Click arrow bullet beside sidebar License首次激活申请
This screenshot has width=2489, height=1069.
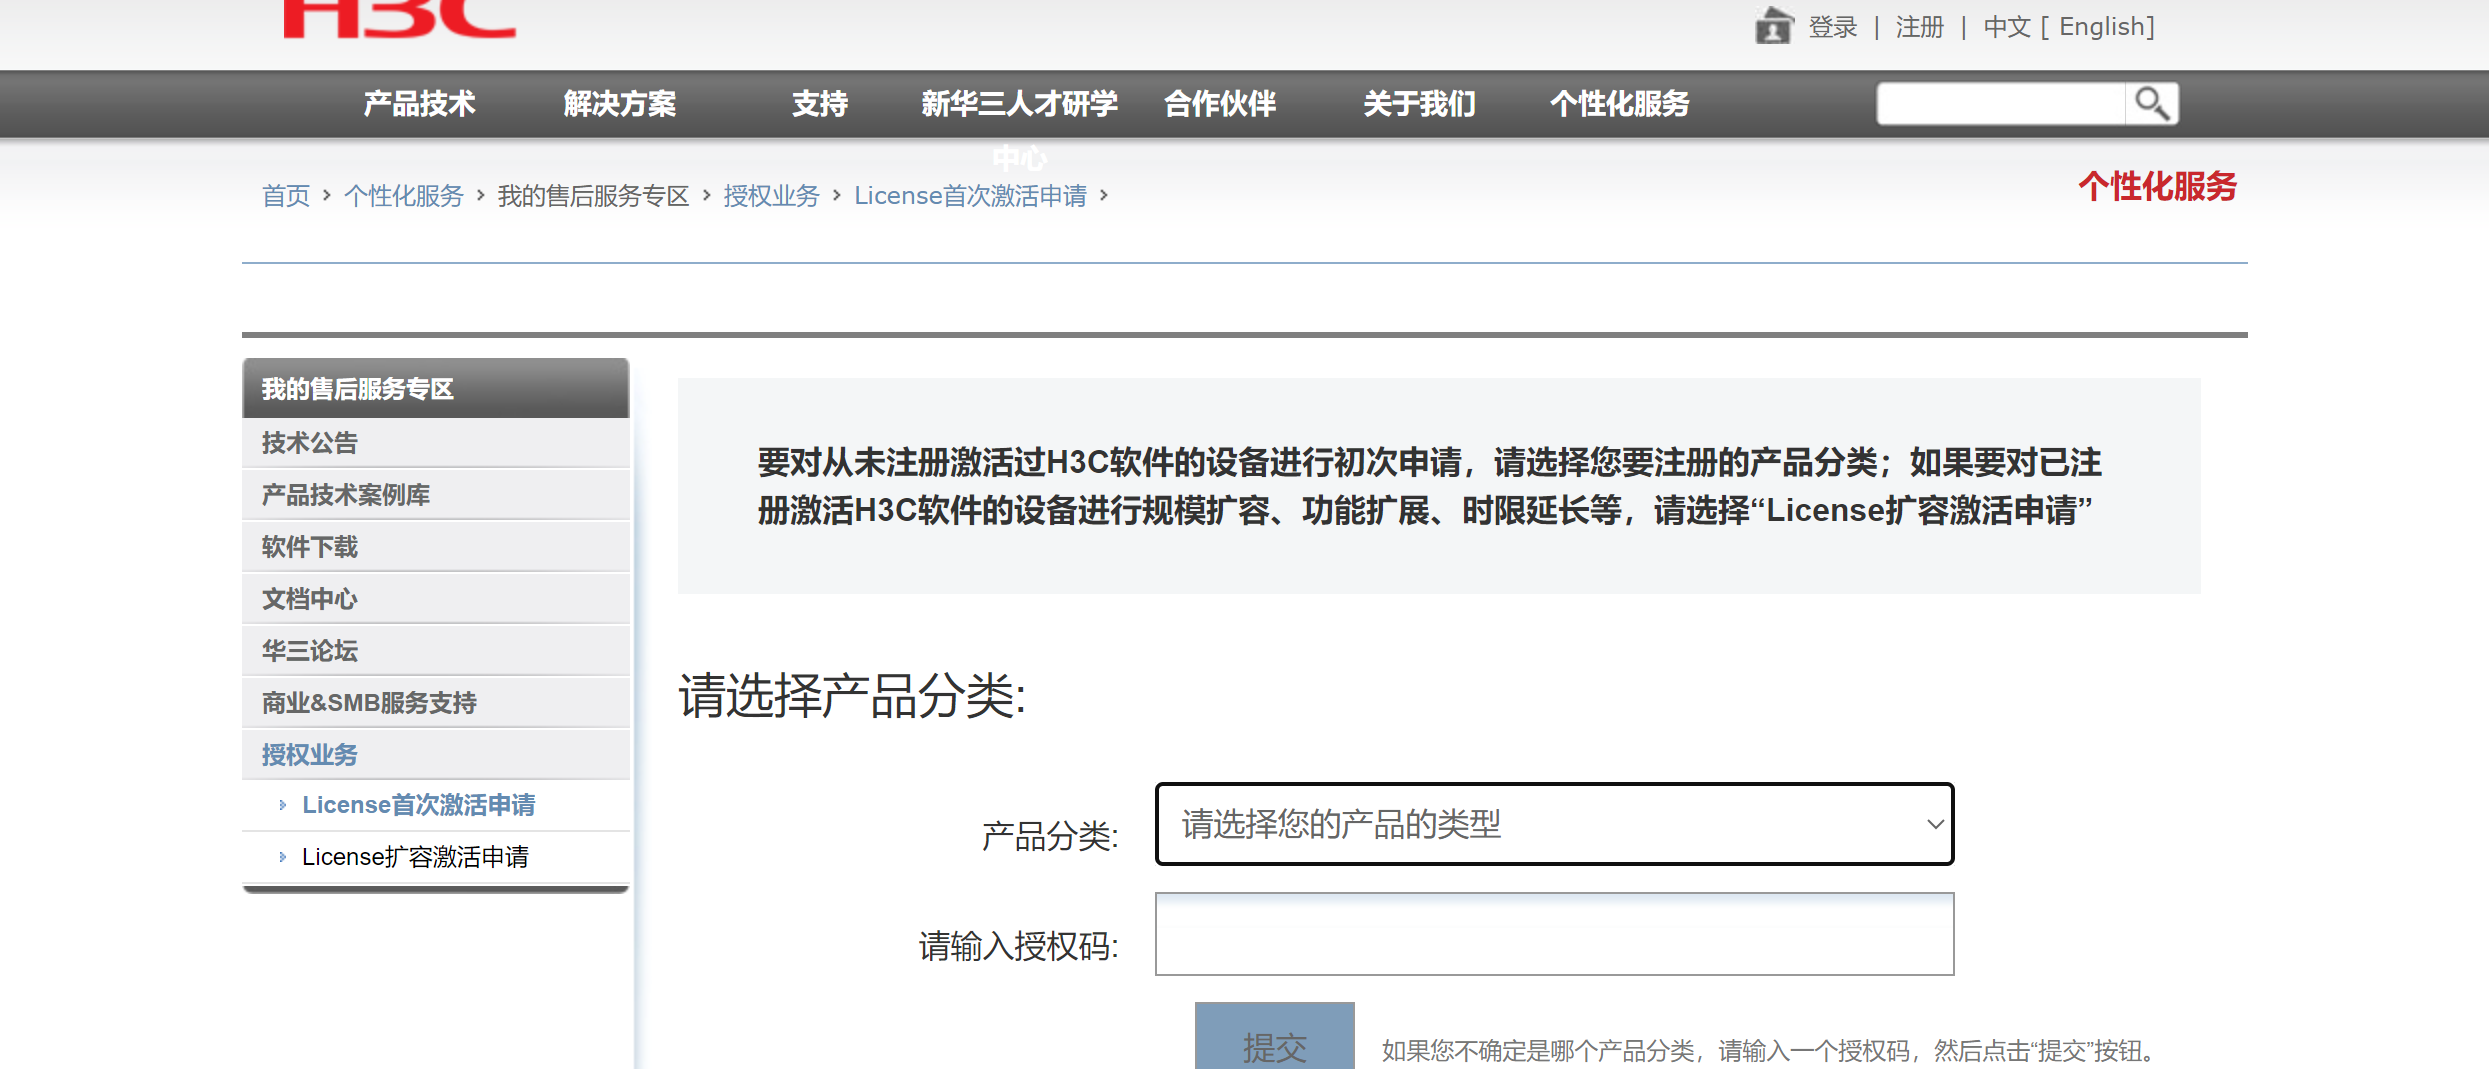click(x=282, y=805)
